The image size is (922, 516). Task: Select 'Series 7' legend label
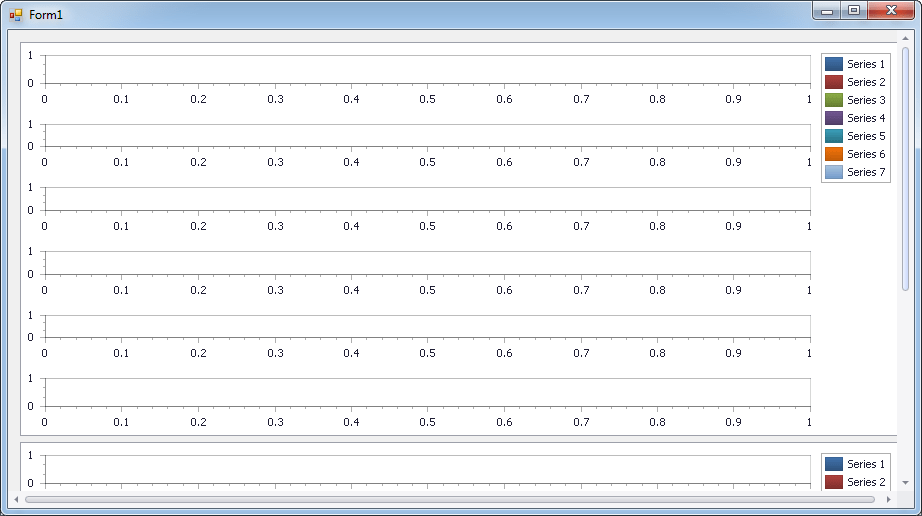866,172
